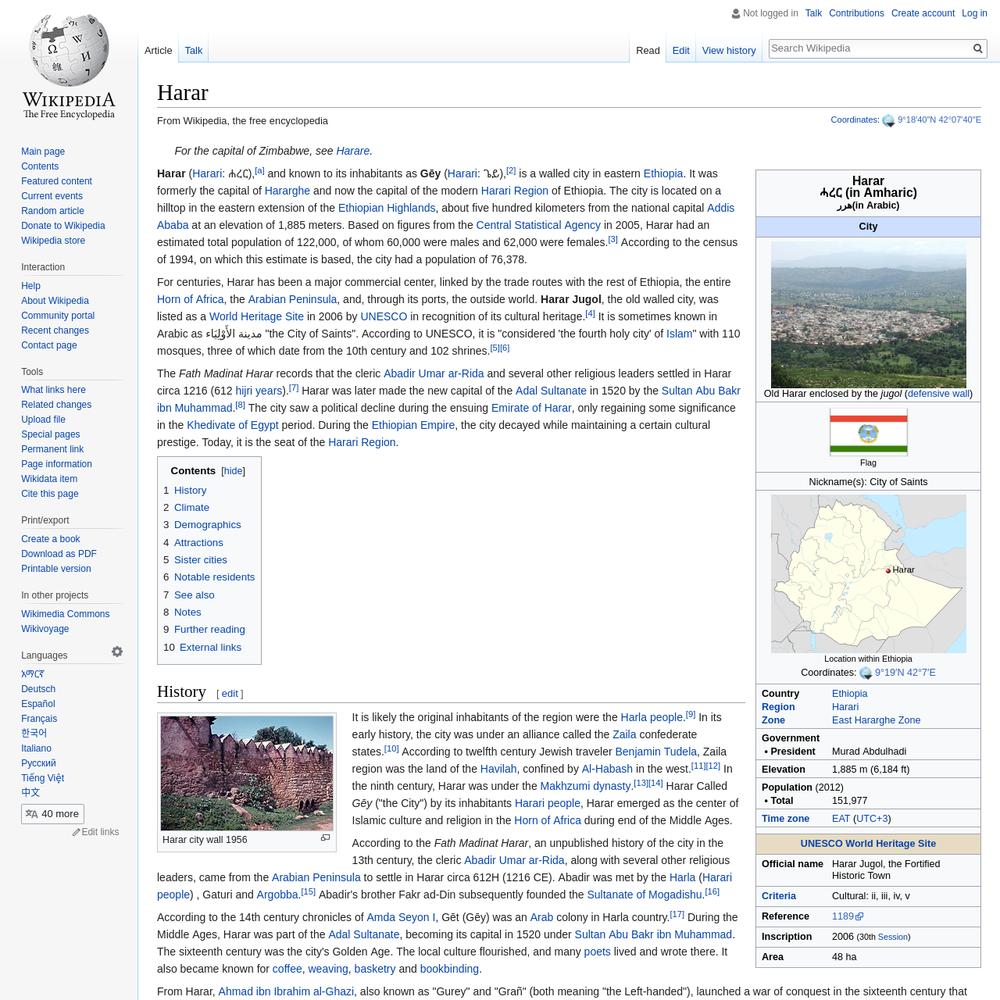Screen dimensions: 1000x1000
Task: Enlarge the Harar city wall thumbnail icon
Action: [325, 838]
